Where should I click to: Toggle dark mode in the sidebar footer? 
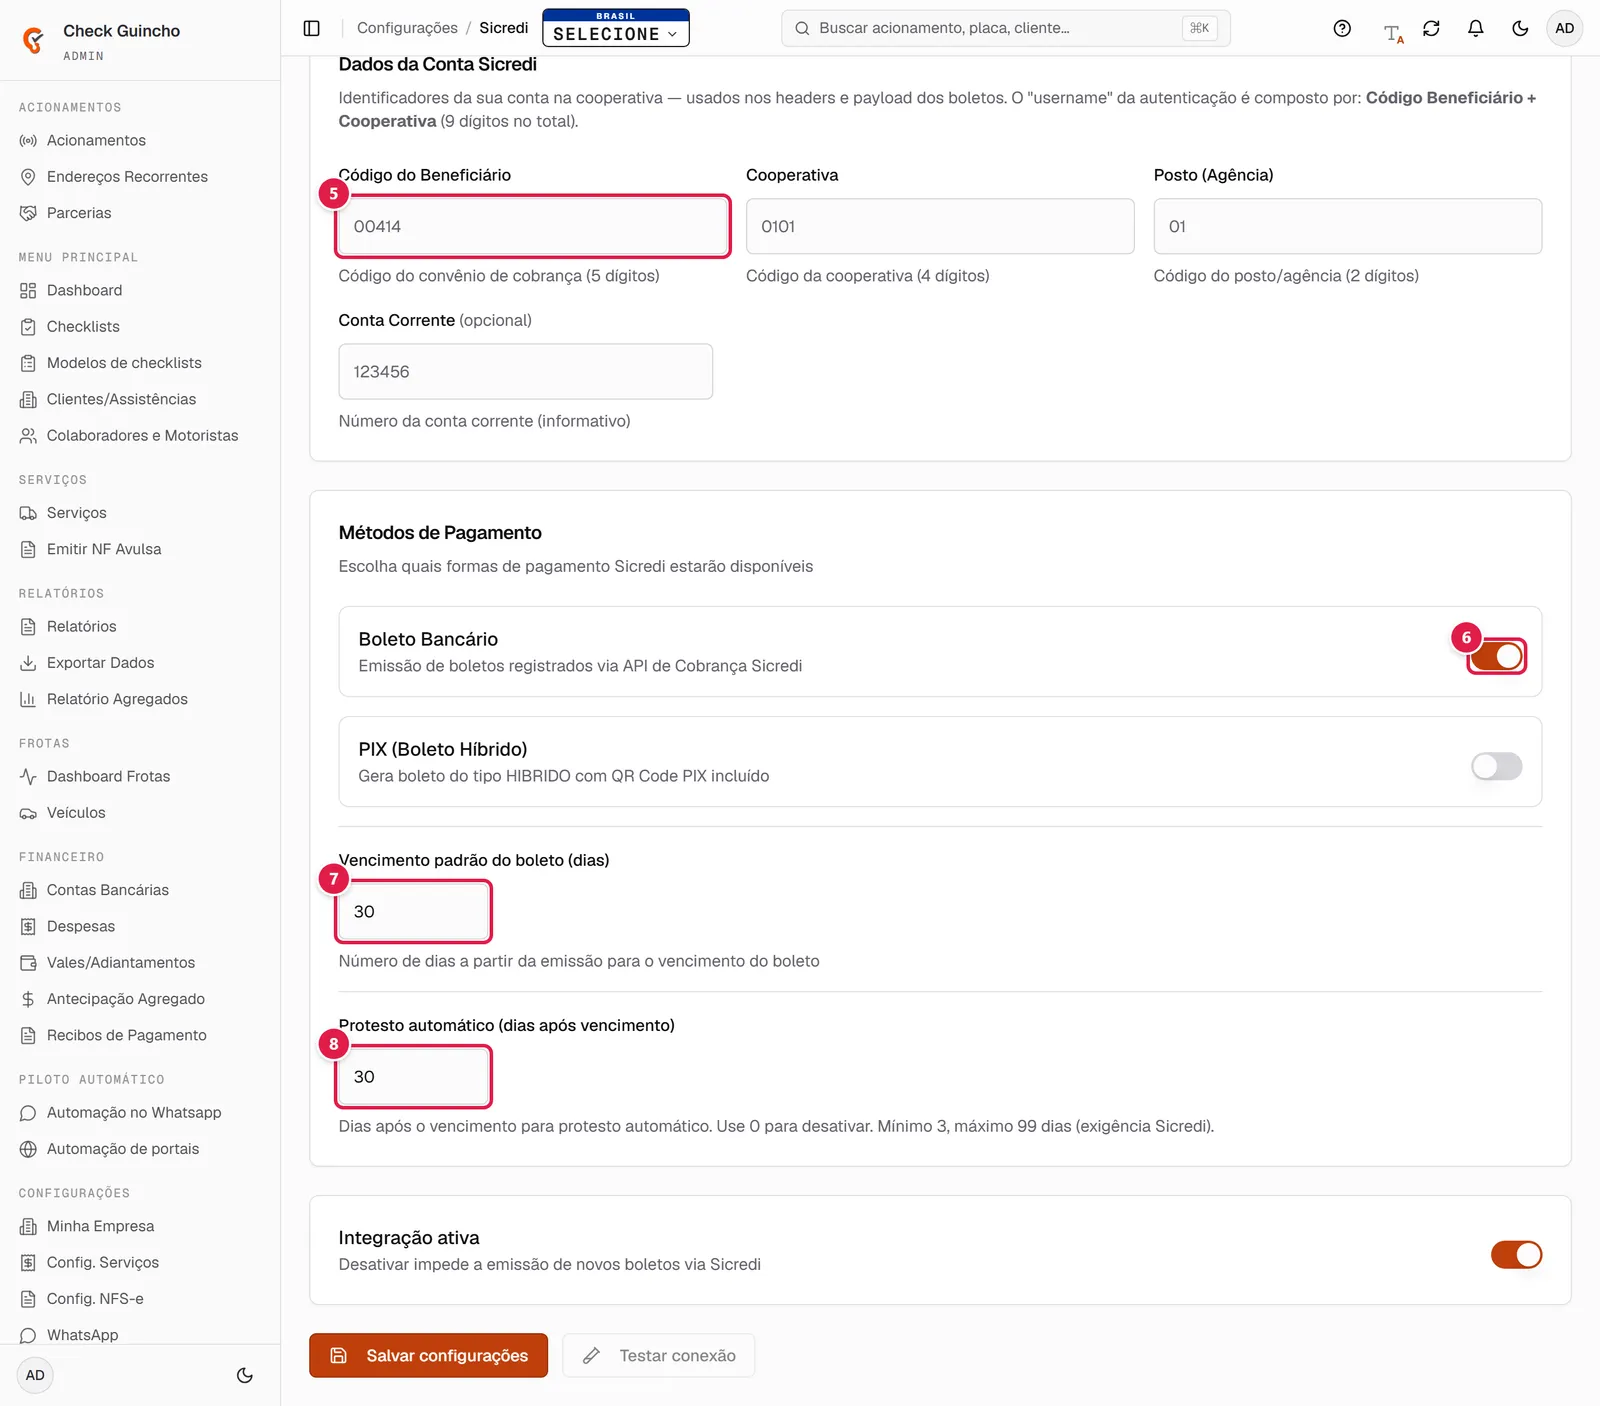[244, 1375]
